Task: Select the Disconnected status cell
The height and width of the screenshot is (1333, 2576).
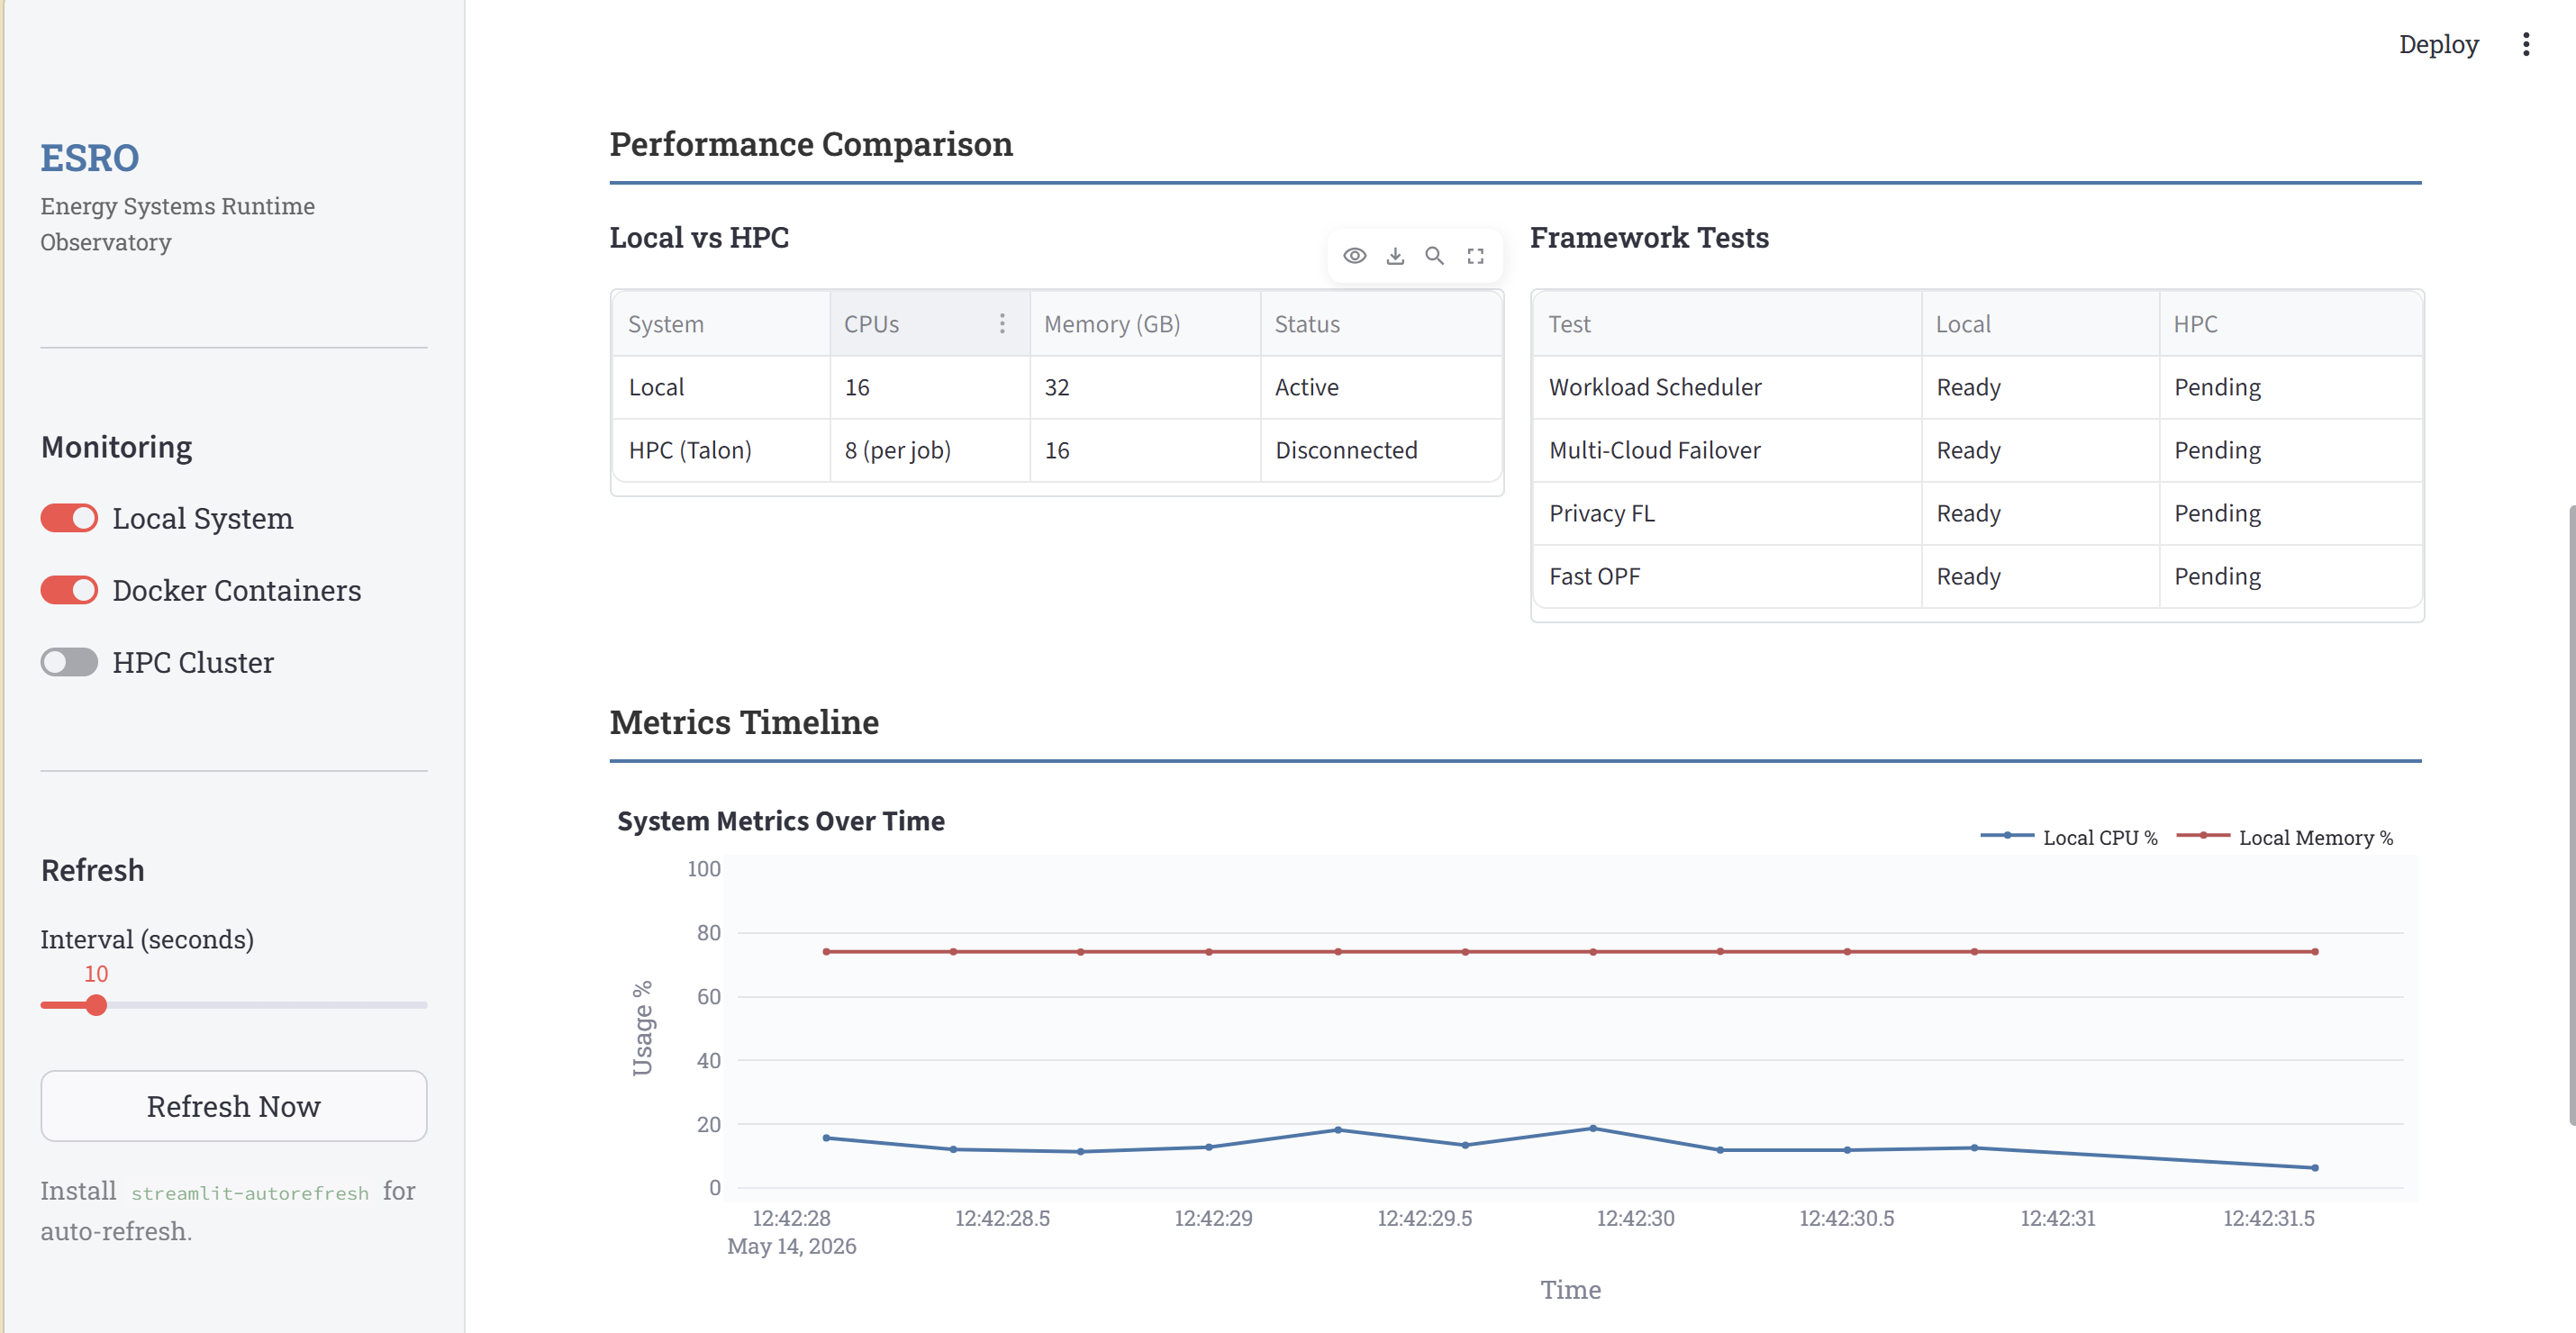Action: pyautogui.click(x=1381, y=450)
